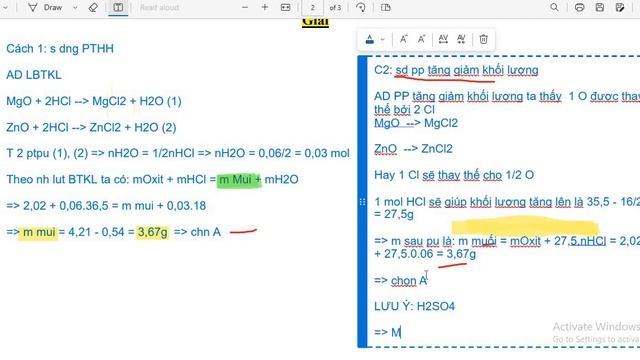The height and width of the screenshot is (360, 640).
Task: Click the text '=> chn A' in Cách 1
Action: [x=198, y=232]
